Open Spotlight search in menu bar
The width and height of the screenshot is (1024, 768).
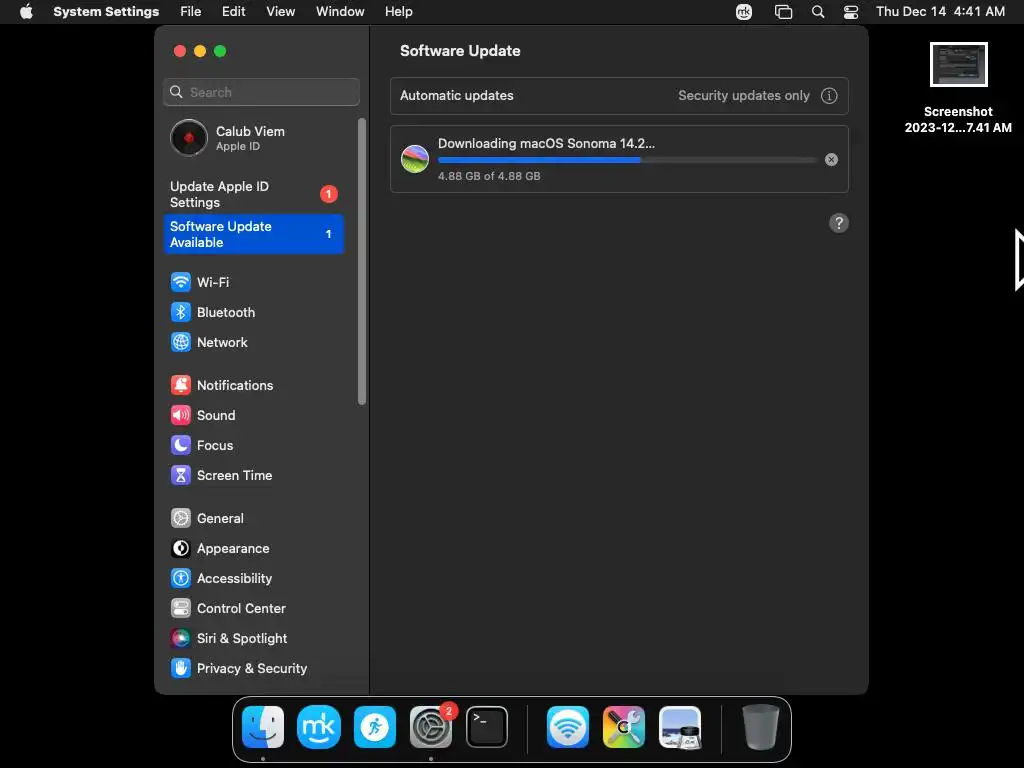click(818, 12)
